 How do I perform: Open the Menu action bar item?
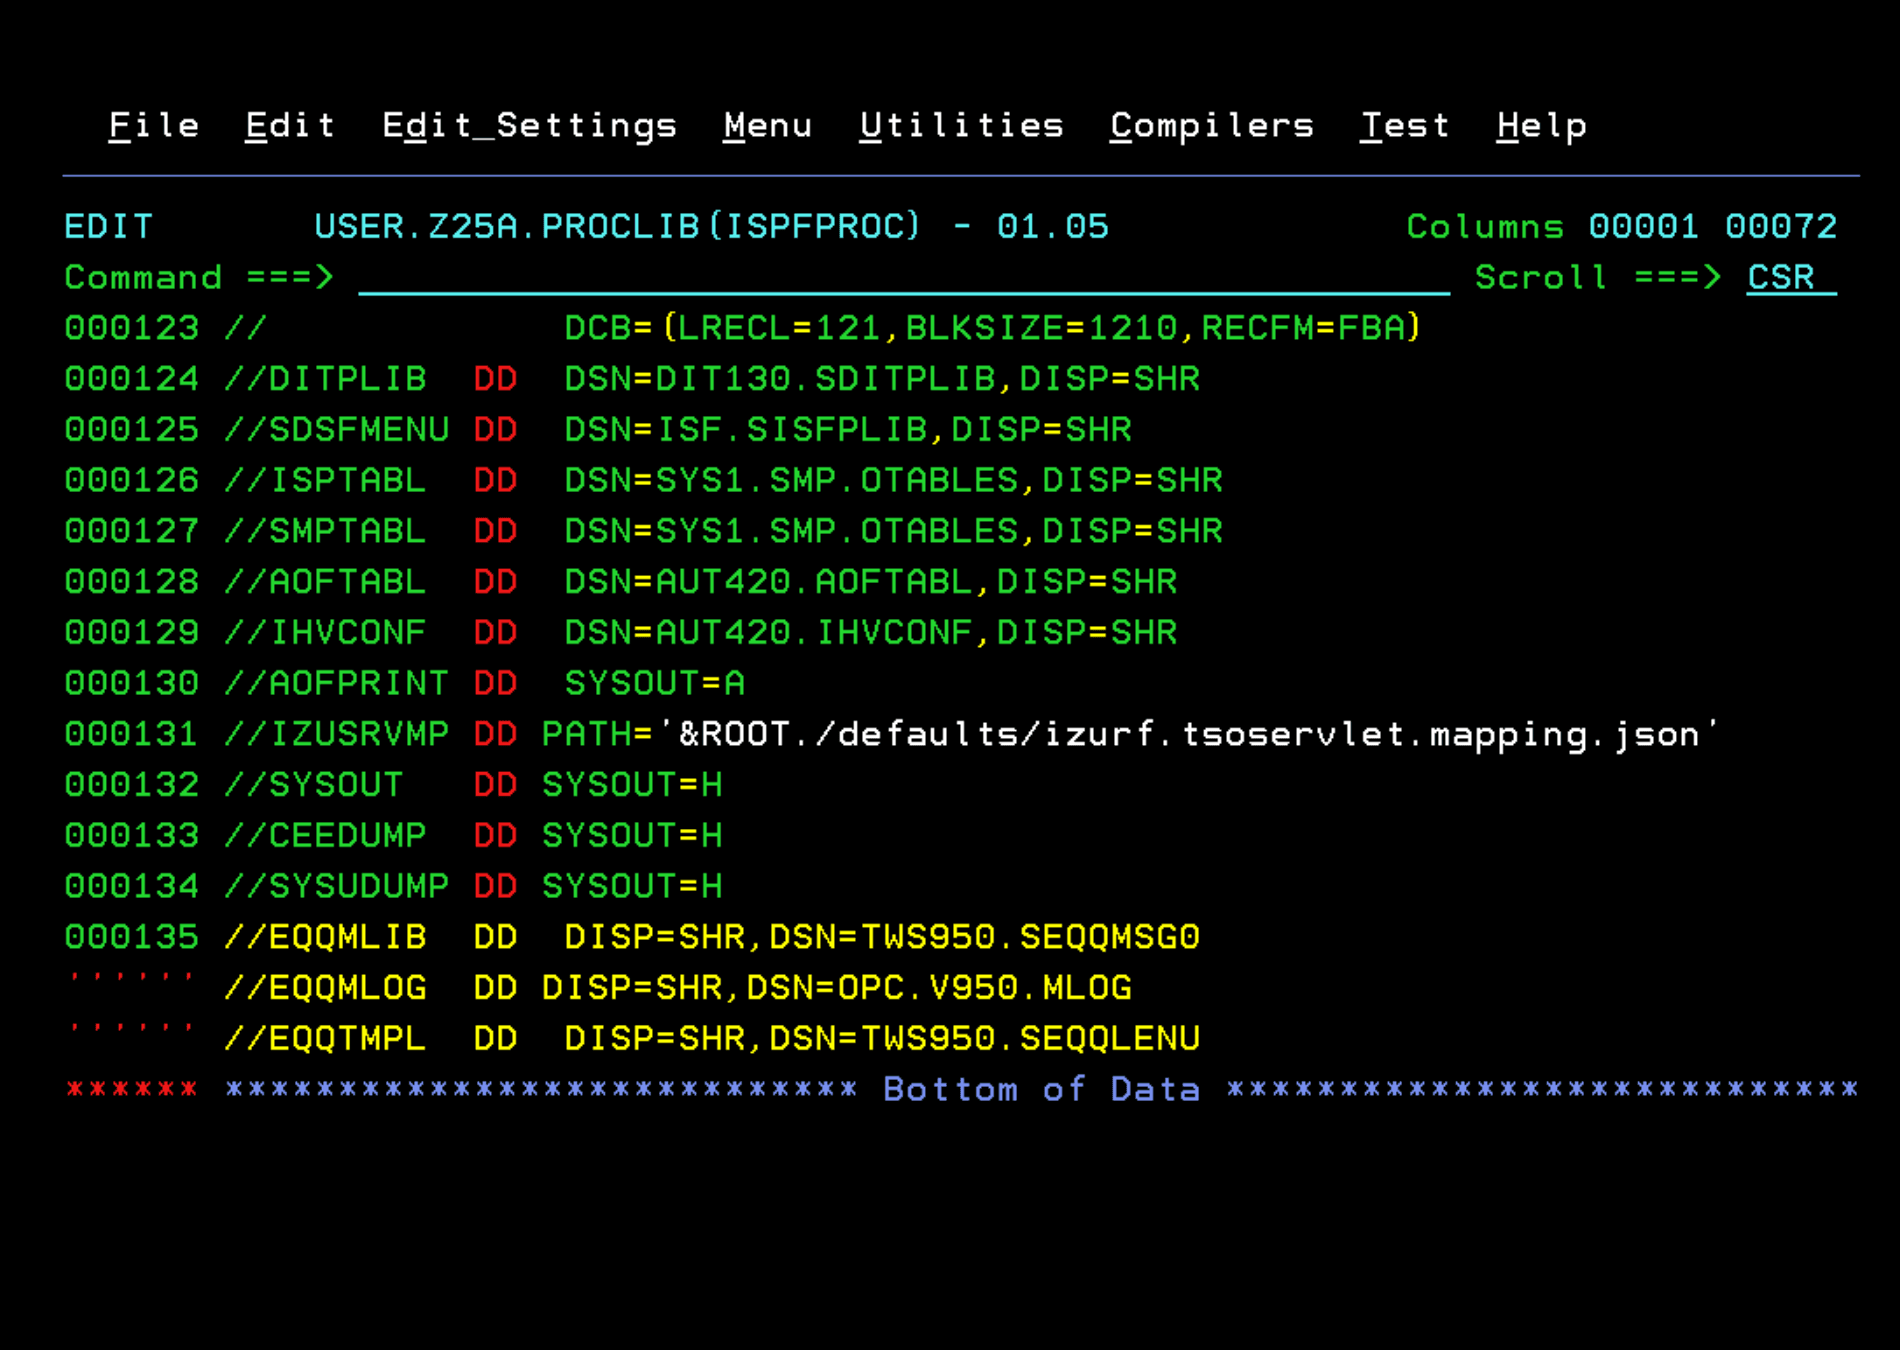pos(767,124)
